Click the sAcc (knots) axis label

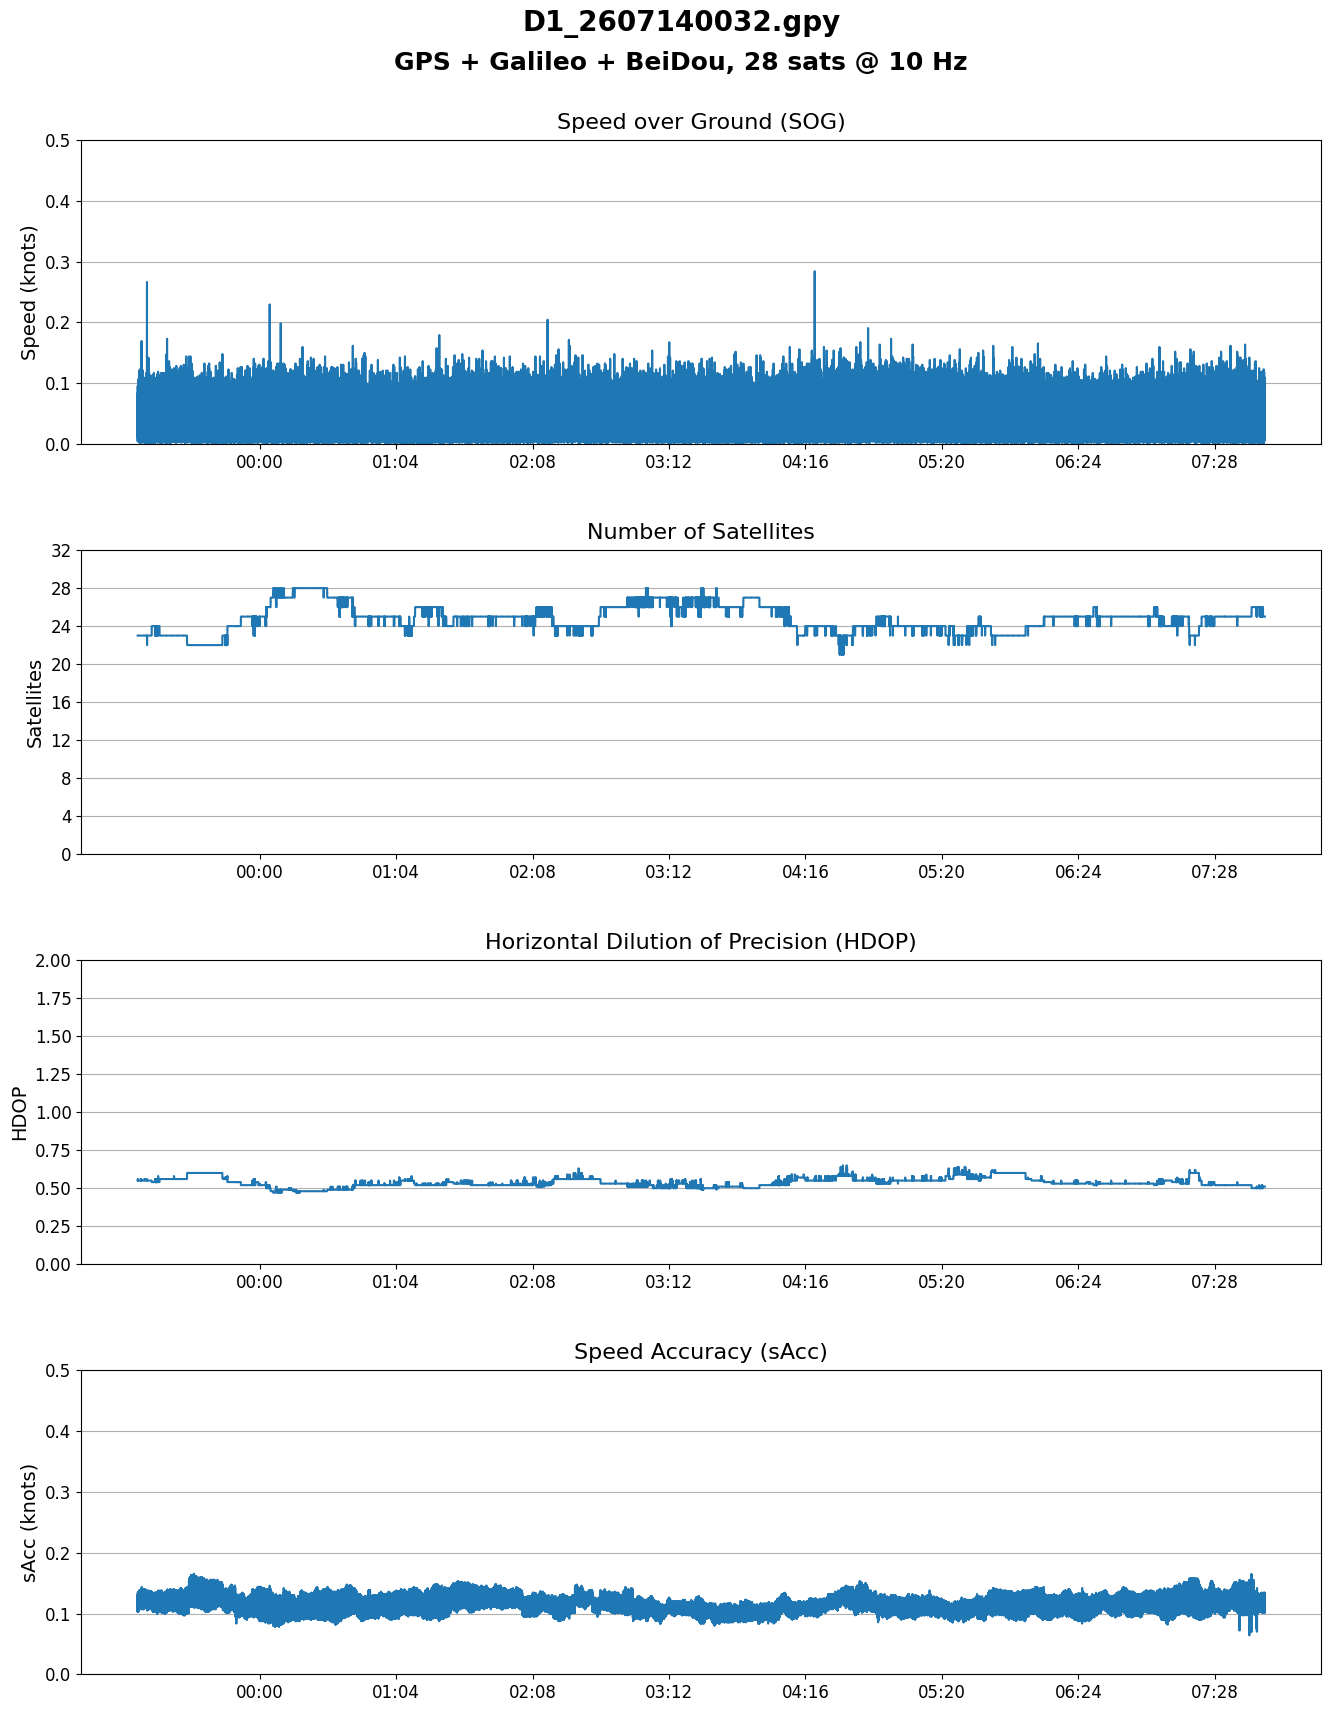(x=29, y=1523)
